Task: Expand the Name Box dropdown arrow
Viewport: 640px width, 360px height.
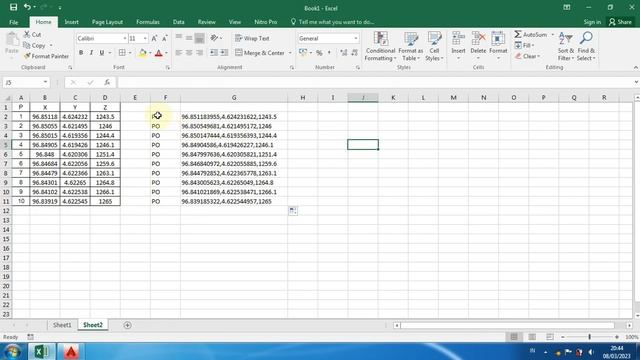Action: [x=45, y=82]
